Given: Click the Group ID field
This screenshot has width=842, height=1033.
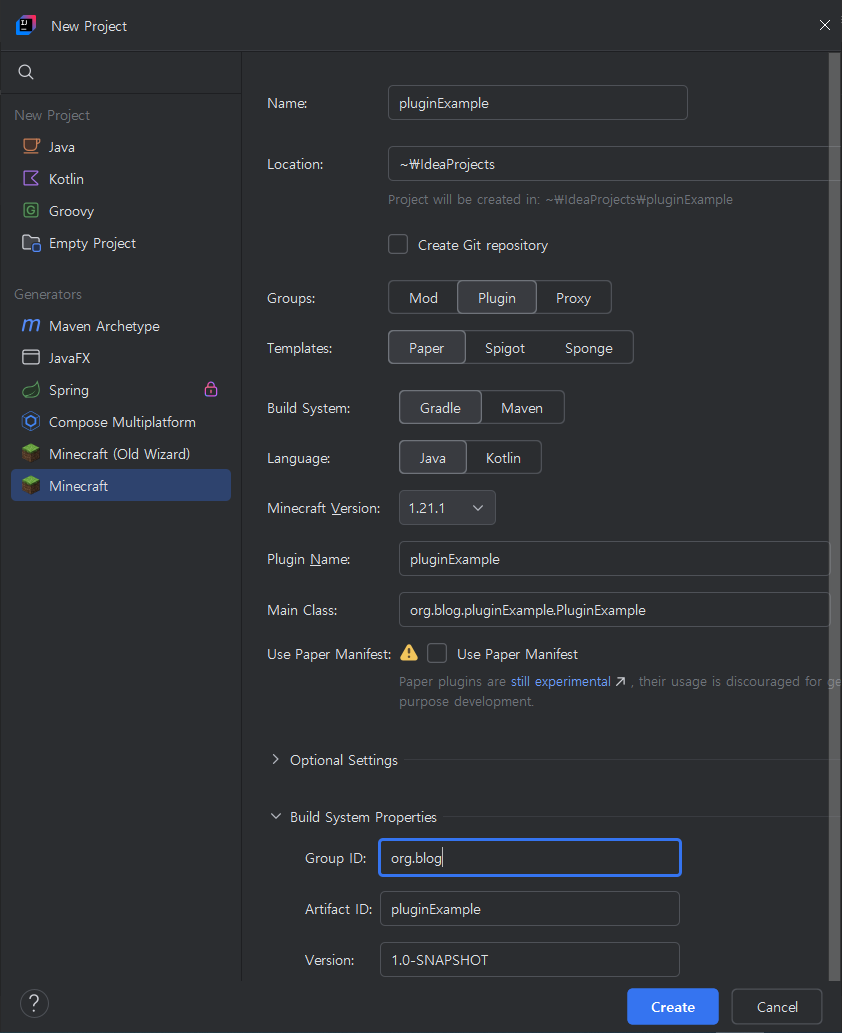Looking at the screenshot, I should click(530, 858).
